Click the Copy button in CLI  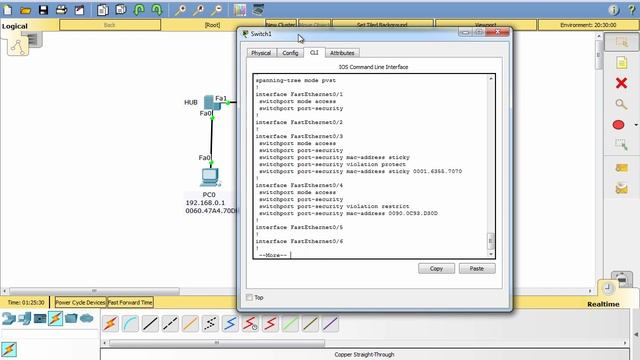pyautogui.click(x=436, y=269)
